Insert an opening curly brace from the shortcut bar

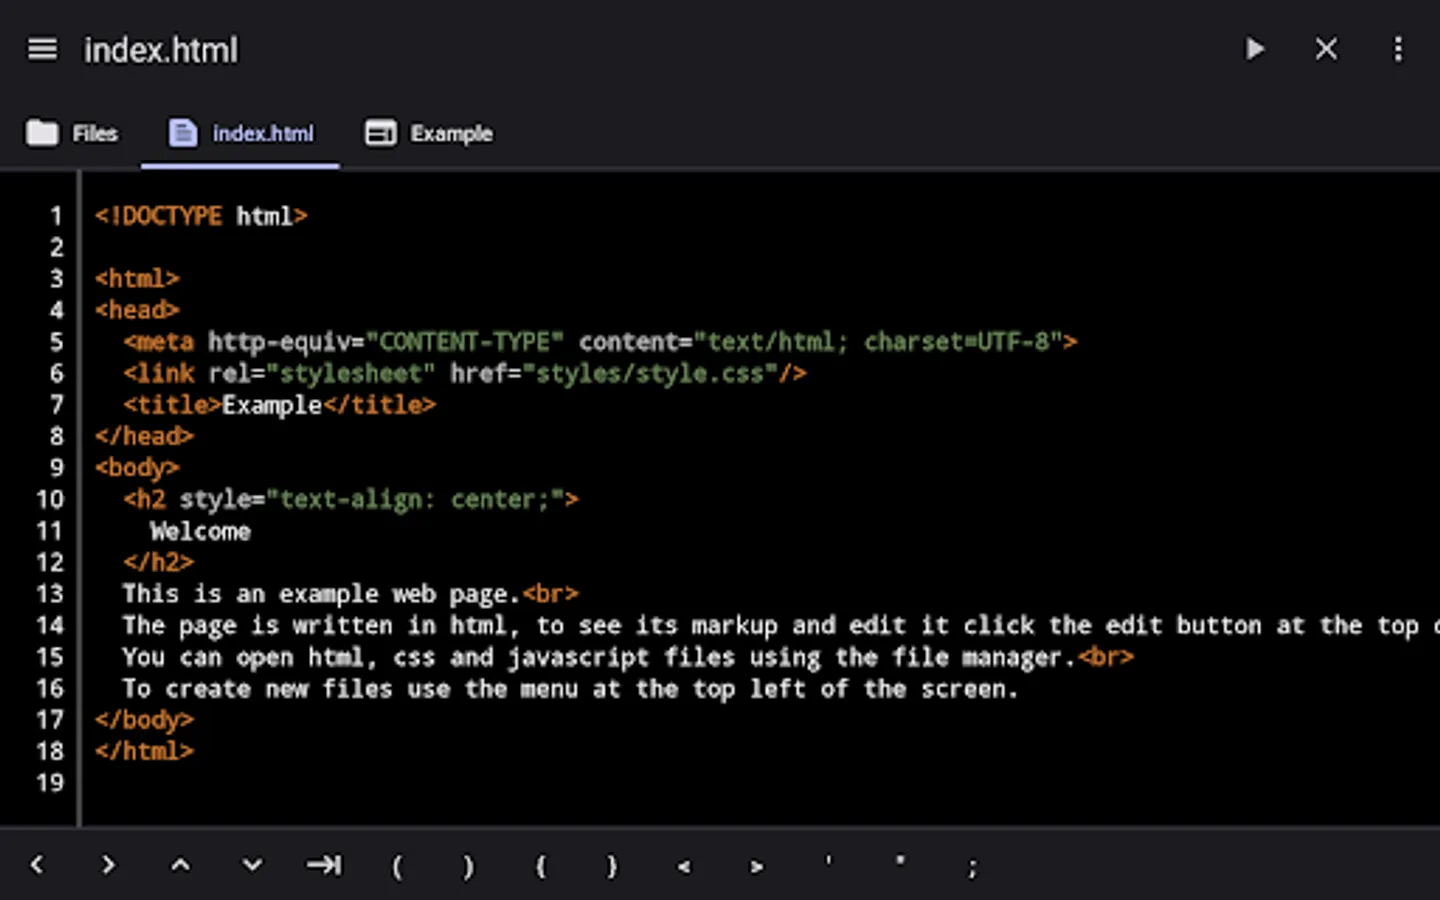coord(541,866)
